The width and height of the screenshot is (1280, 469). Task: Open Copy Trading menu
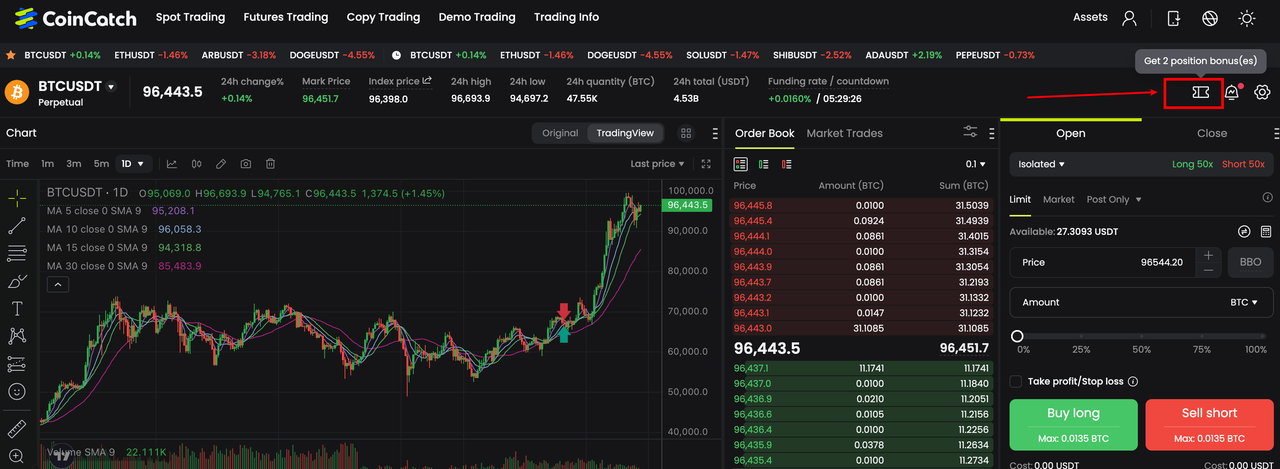383,17
